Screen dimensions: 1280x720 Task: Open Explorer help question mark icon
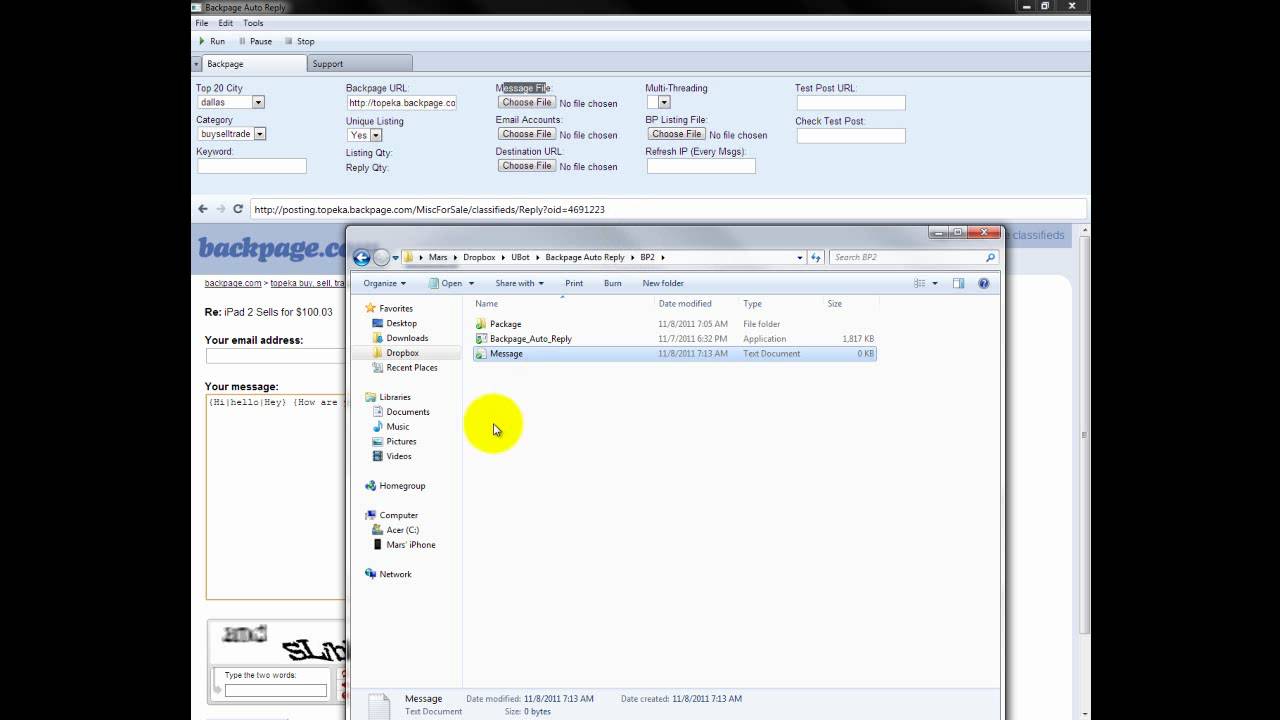coord(983,283)
